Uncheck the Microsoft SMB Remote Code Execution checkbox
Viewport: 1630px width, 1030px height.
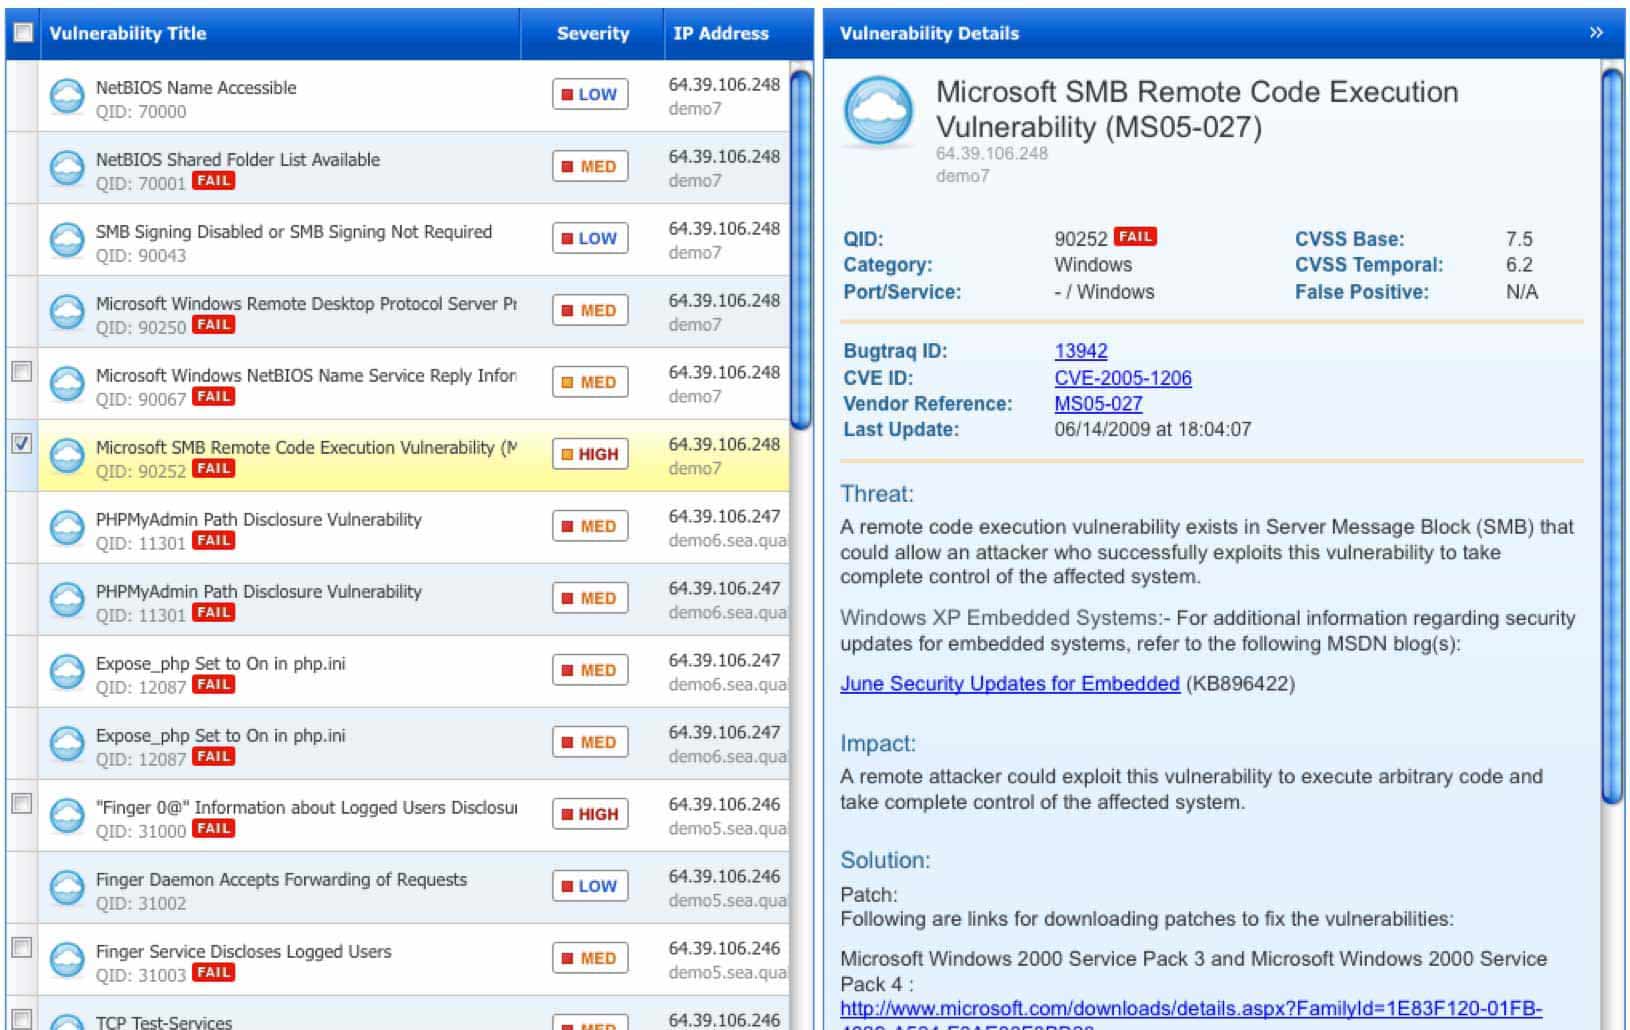point(22,443)
